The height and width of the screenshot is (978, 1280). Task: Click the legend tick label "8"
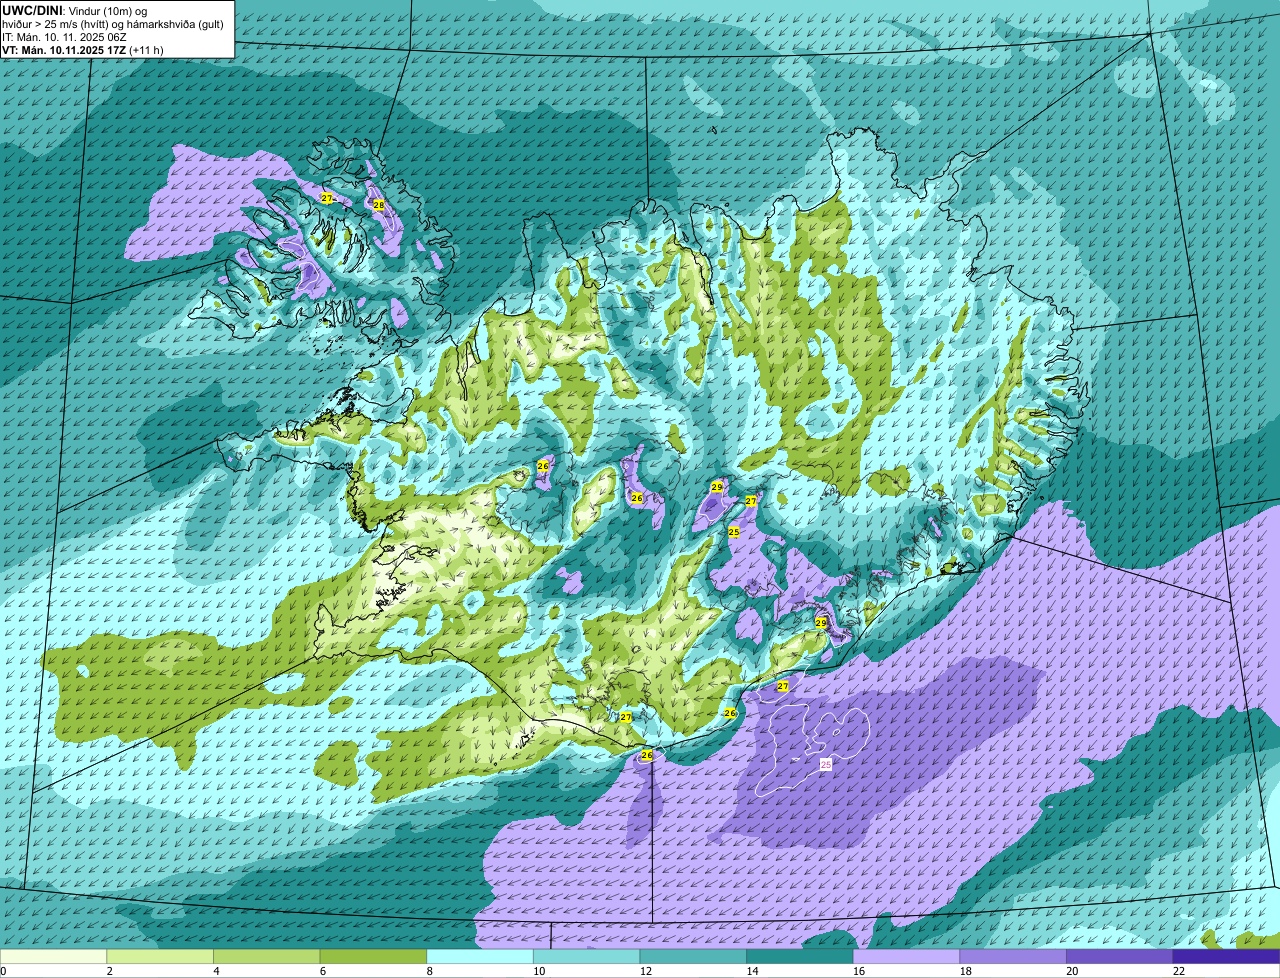point(431,971)
